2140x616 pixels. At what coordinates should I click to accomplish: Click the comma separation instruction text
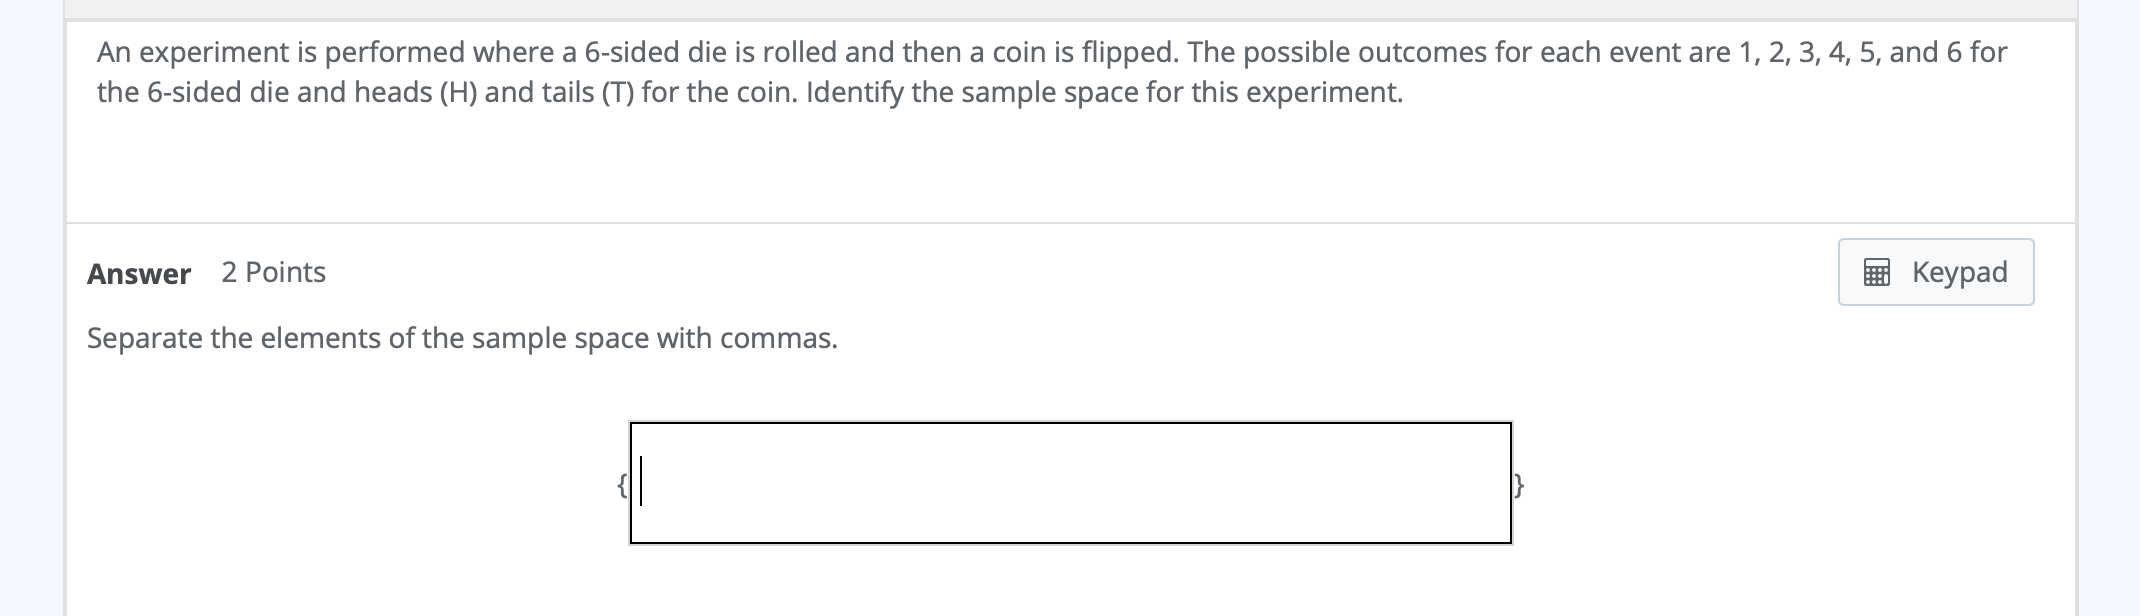462,338
